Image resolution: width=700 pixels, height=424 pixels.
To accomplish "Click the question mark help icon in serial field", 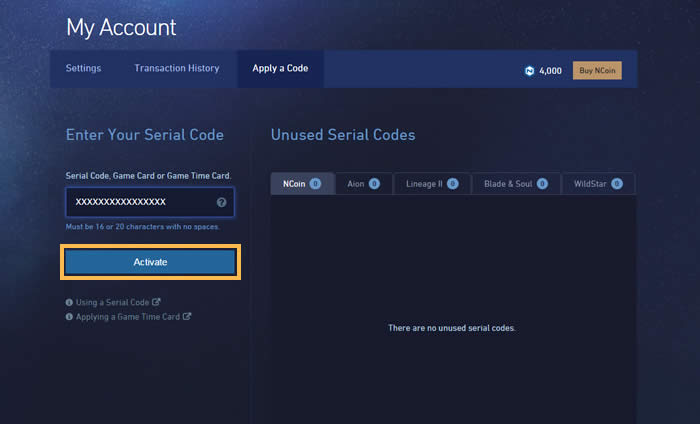I will [x=221, y=202].
